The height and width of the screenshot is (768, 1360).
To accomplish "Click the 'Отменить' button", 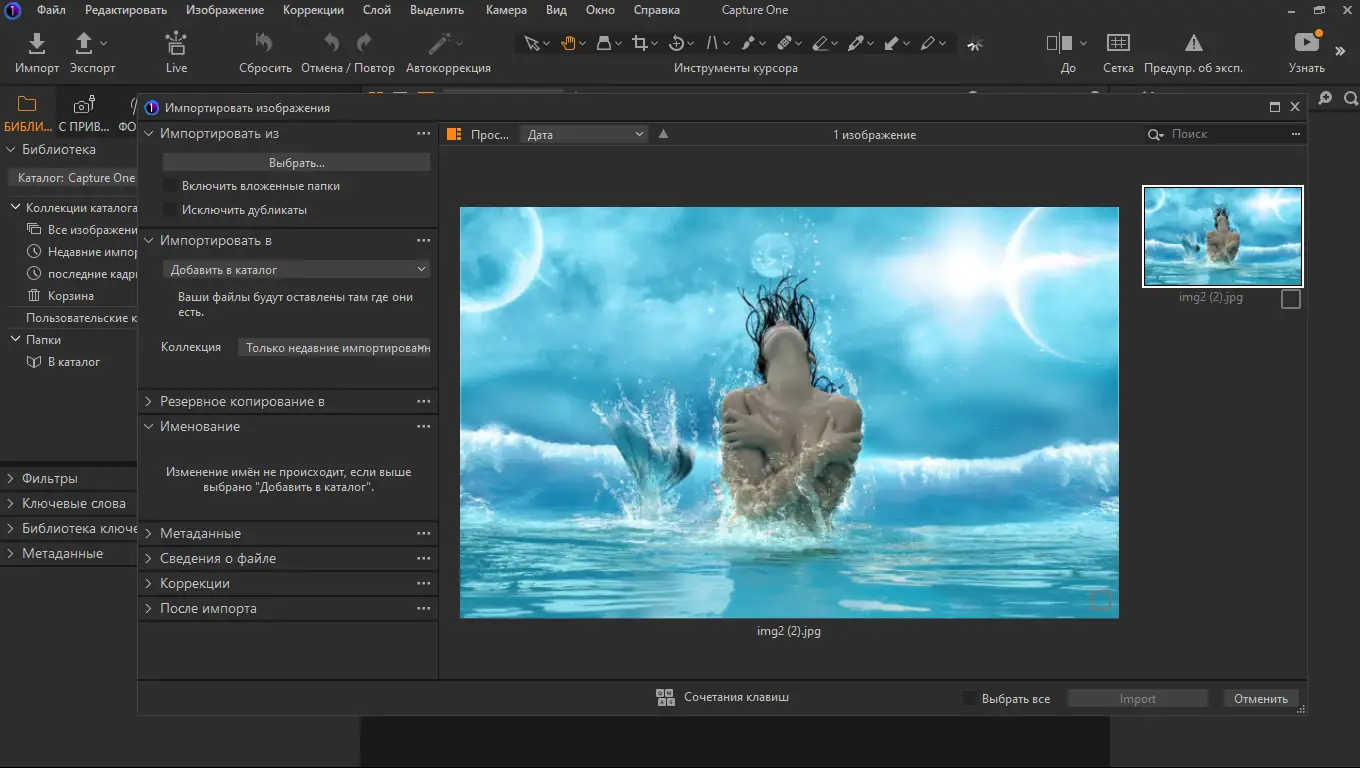I will point(1260,699).
